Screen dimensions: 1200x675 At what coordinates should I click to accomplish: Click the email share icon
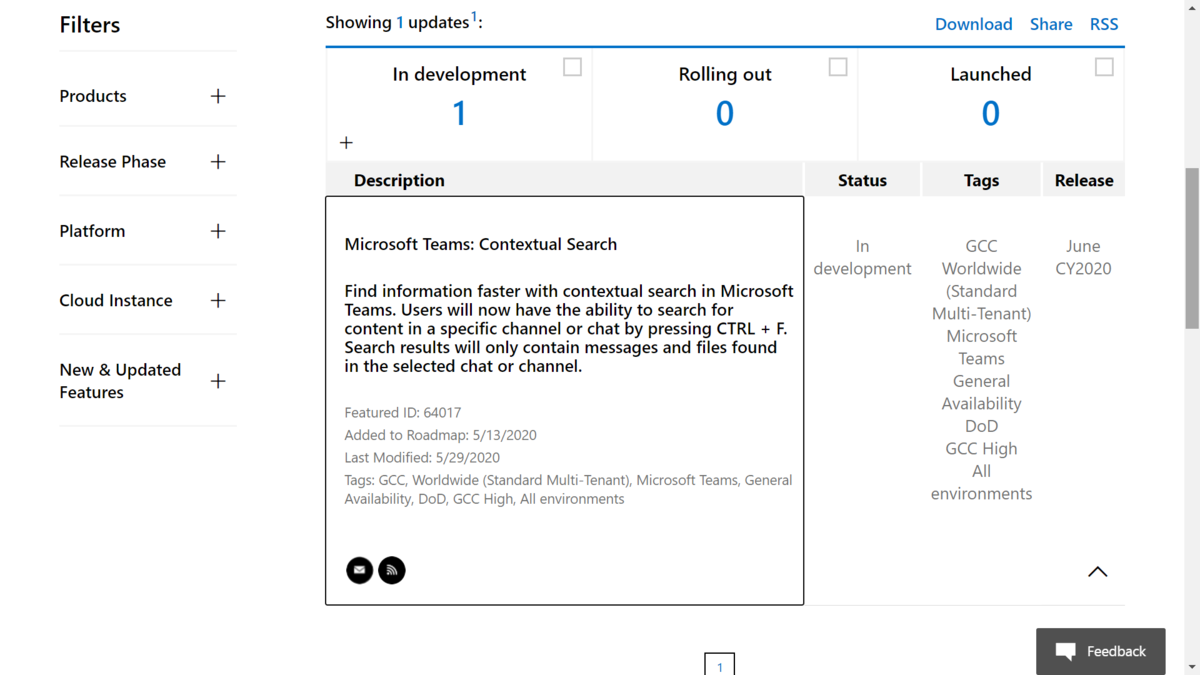pyautogui.click(x=359, y=570)
